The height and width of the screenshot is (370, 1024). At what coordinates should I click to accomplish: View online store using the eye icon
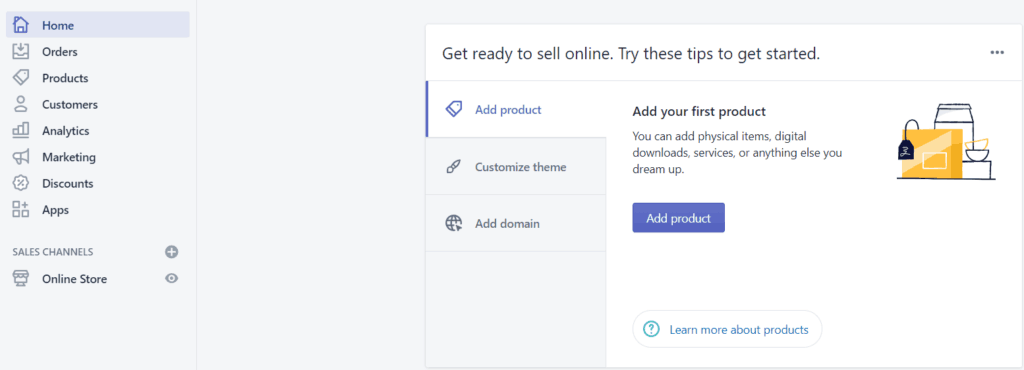pyautogui.click(x=172, y=279)
